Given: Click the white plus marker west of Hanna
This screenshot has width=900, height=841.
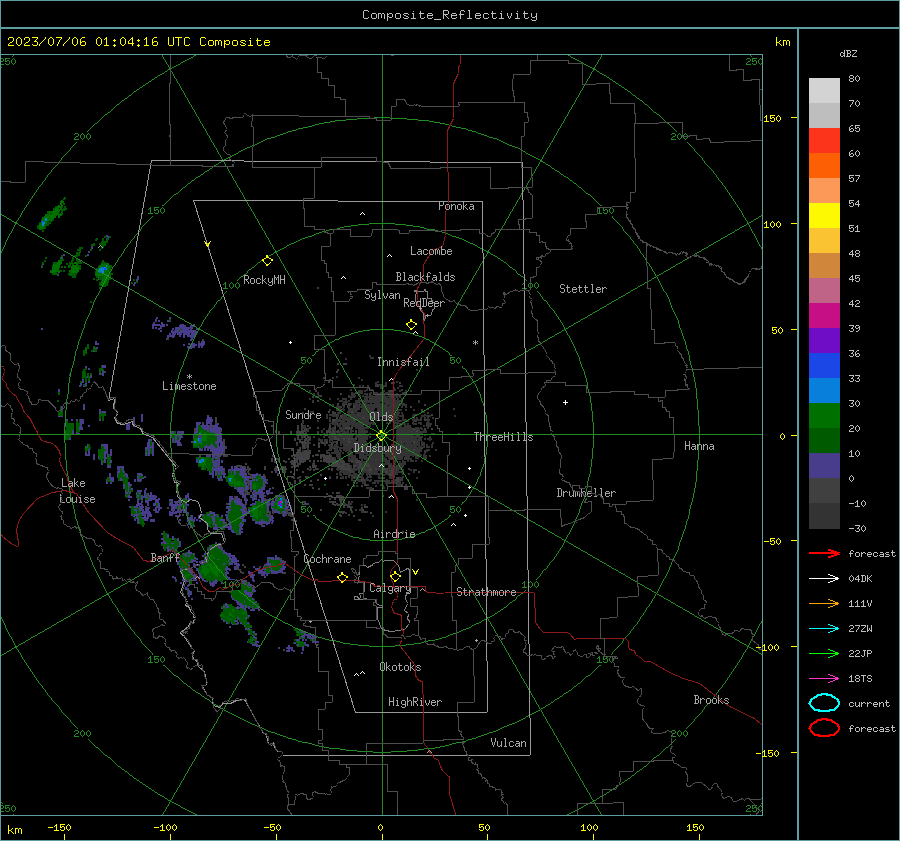Looking at the screenshot, I should tap(565, 402).
